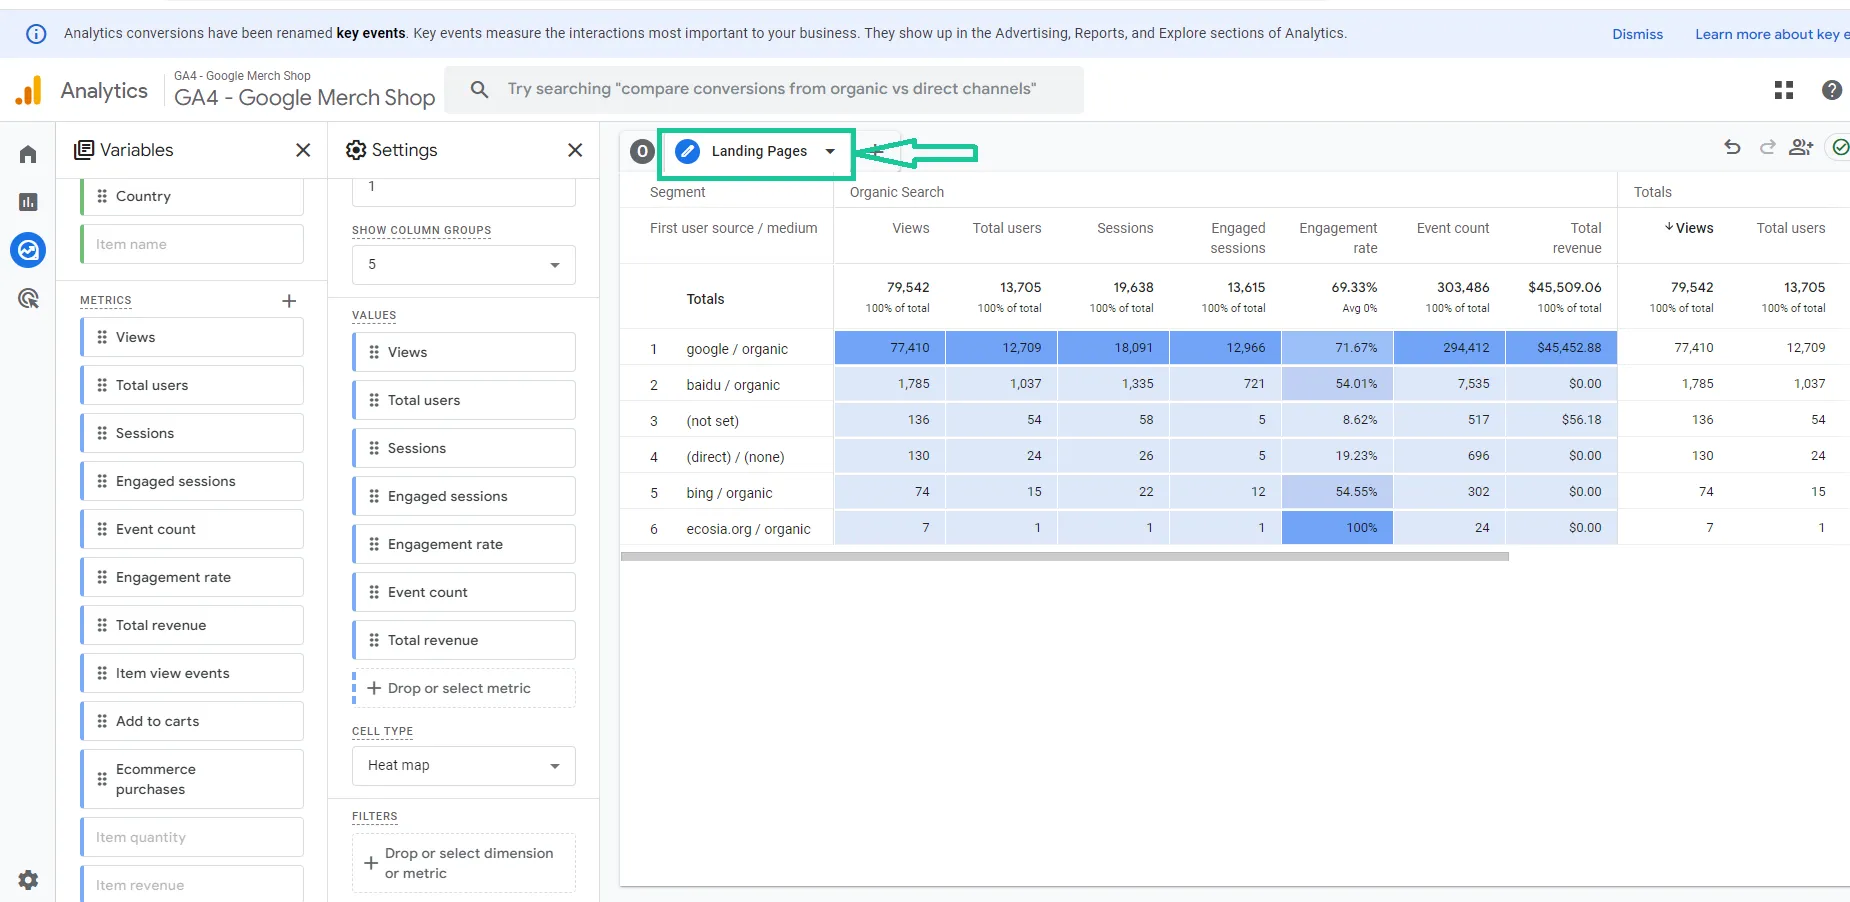Image resolution: width=1850 pixels, height=902 pixels.
Task: Open Admin gear icon at bottom left
Action: pyautogui.click(x=28, y=880)
